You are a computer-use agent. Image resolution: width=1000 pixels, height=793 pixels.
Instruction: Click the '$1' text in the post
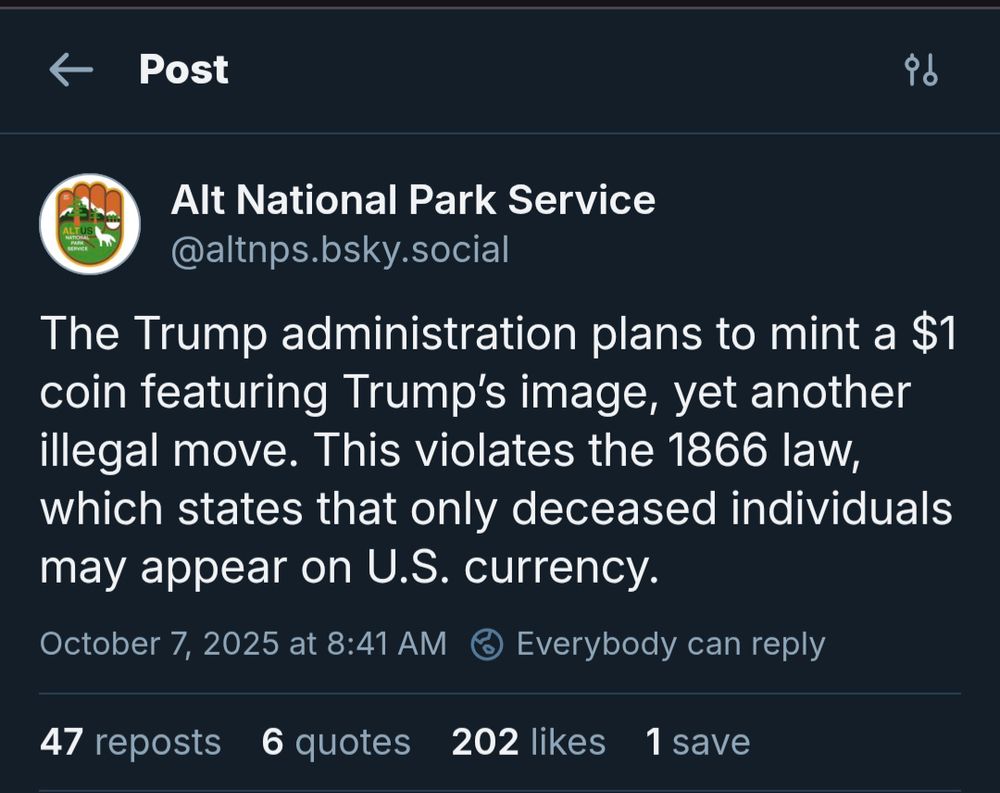931,335
